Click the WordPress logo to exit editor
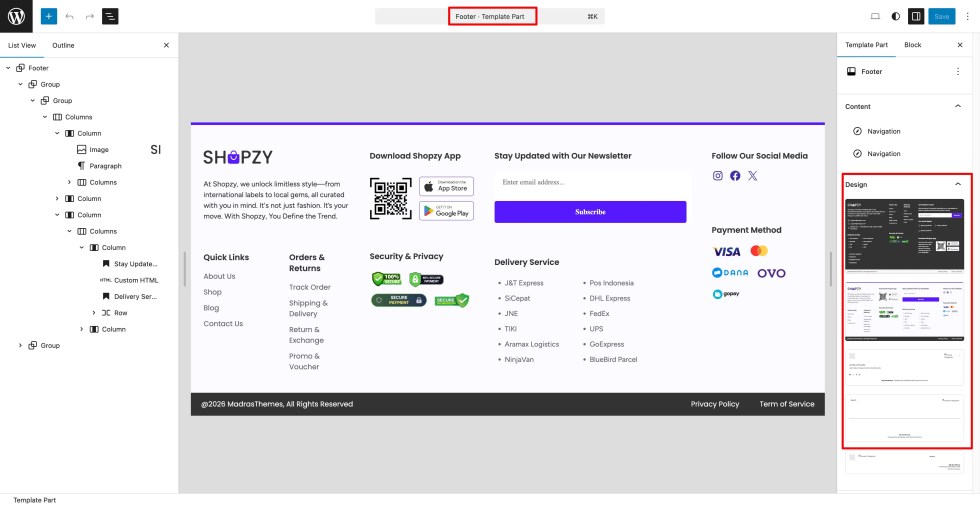The width and height of the screenshot is (980, 506). click(16, 16)
